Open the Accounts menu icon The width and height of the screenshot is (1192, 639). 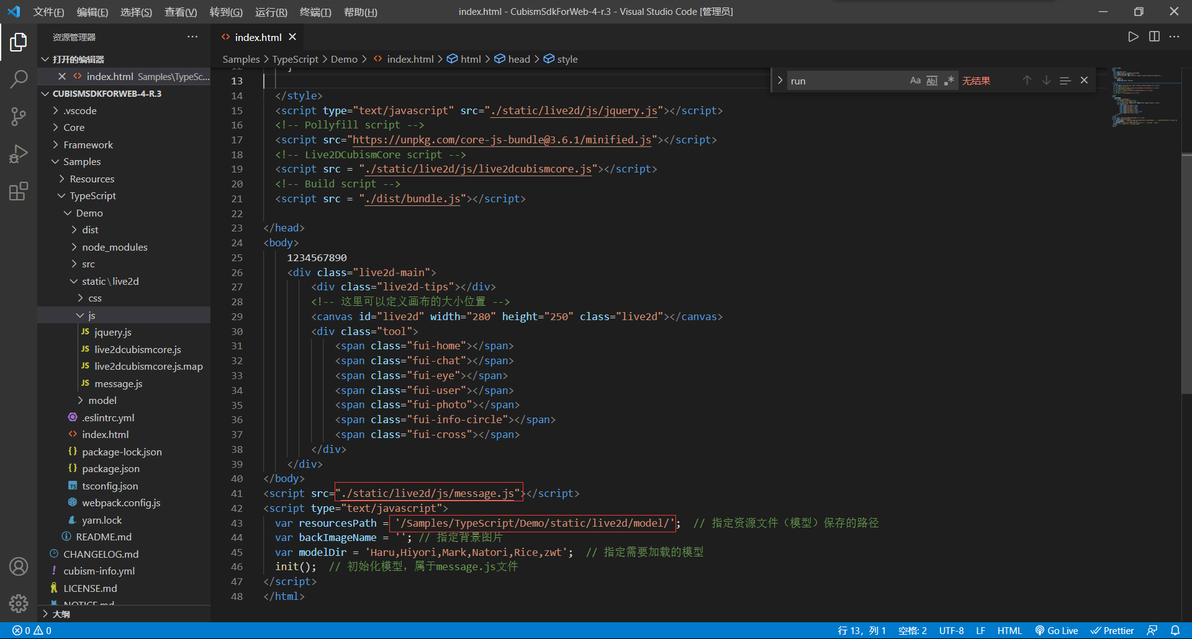(18, 567)
